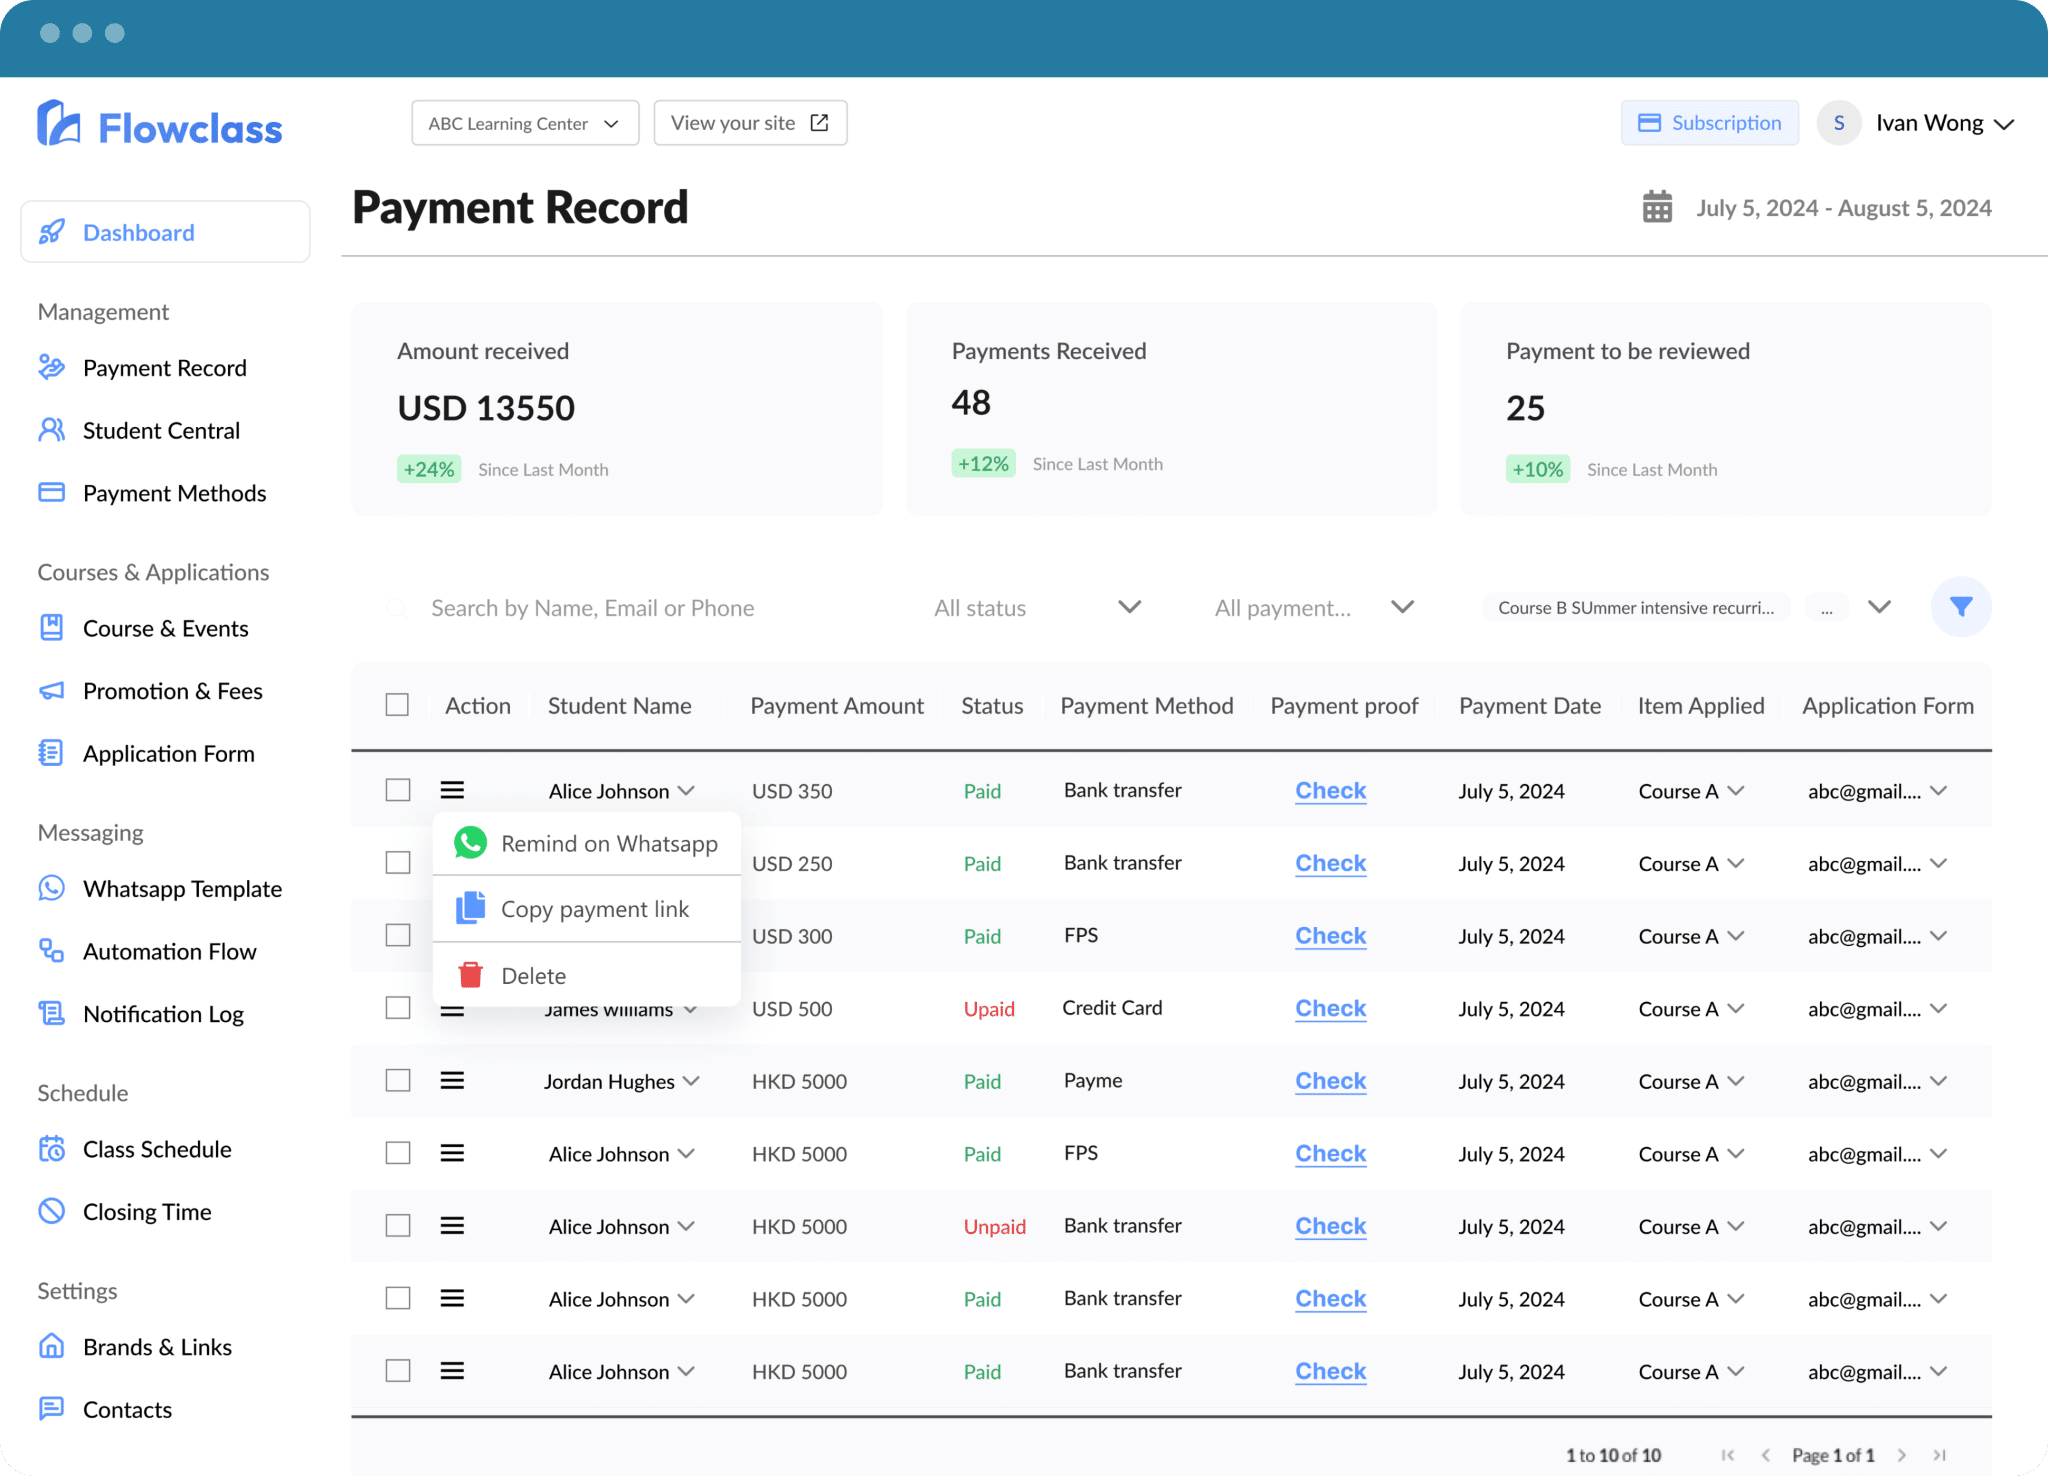Click the Payment Record sidebar icon
Viewport: 2048px width, 1476px height.
[51, 367]
